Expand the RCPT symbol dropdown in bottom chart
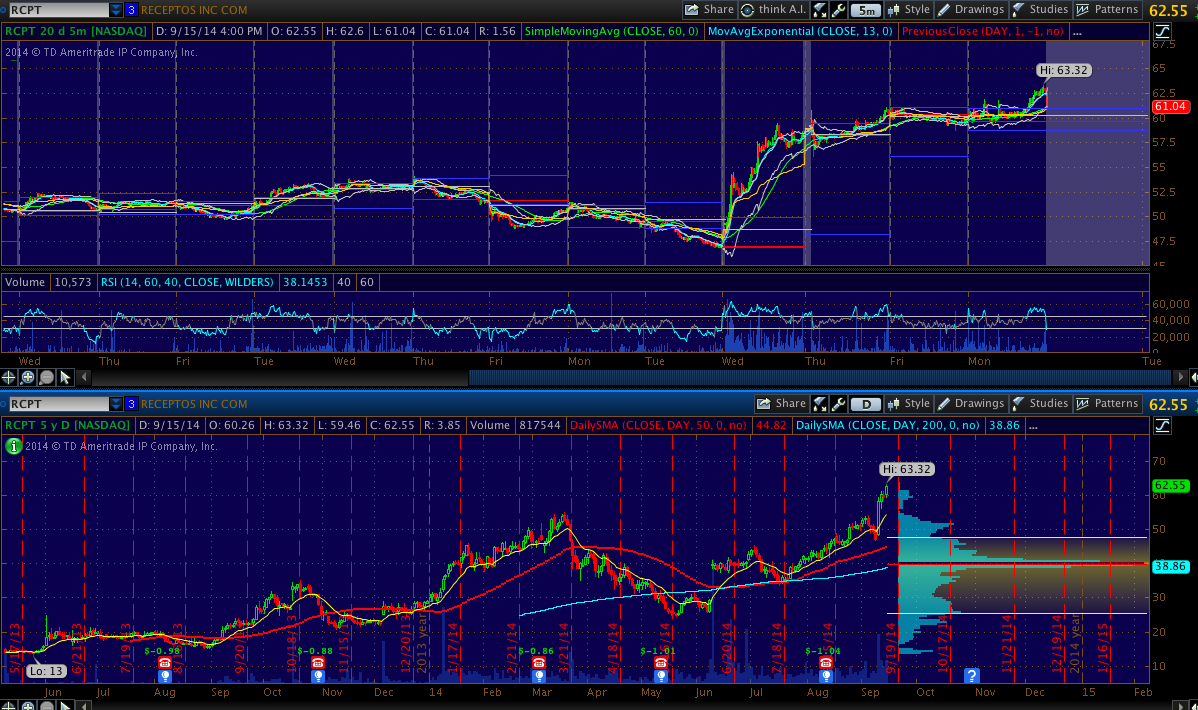1198x710 pixels. click(116, 404)
